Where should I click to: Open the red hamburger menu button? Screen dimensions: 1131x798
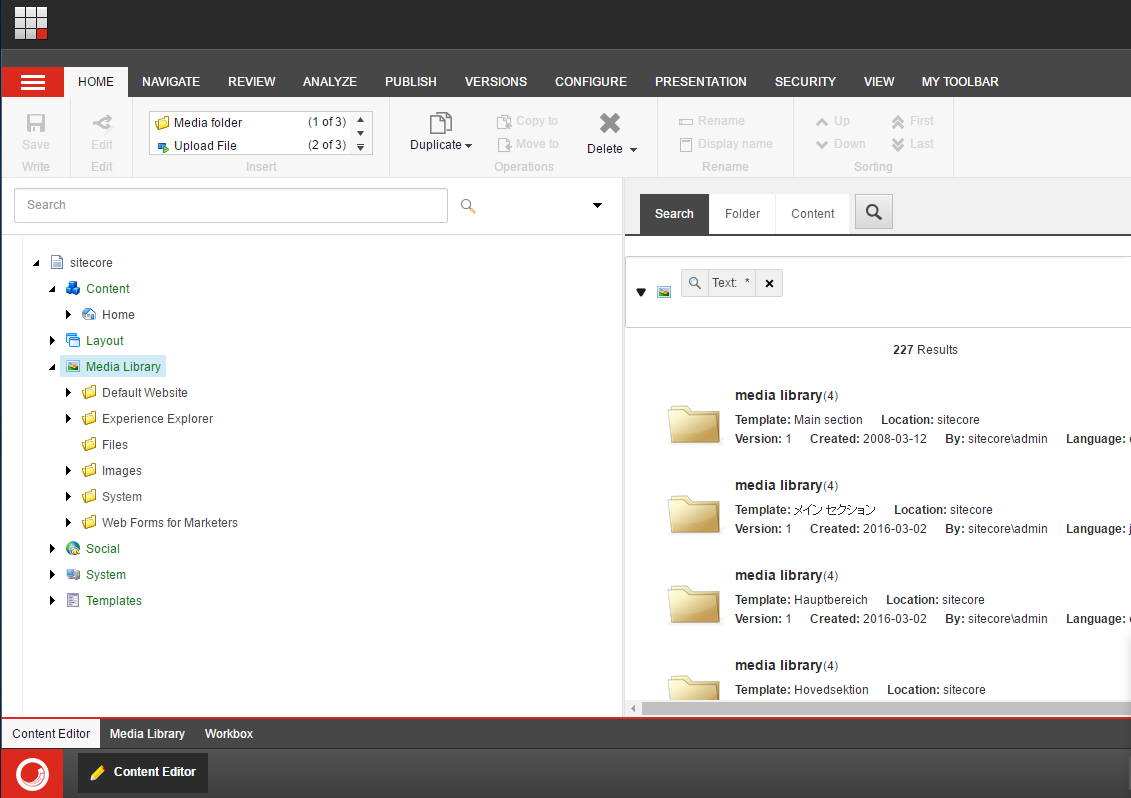pyautogui.click(x=33, y=82)
